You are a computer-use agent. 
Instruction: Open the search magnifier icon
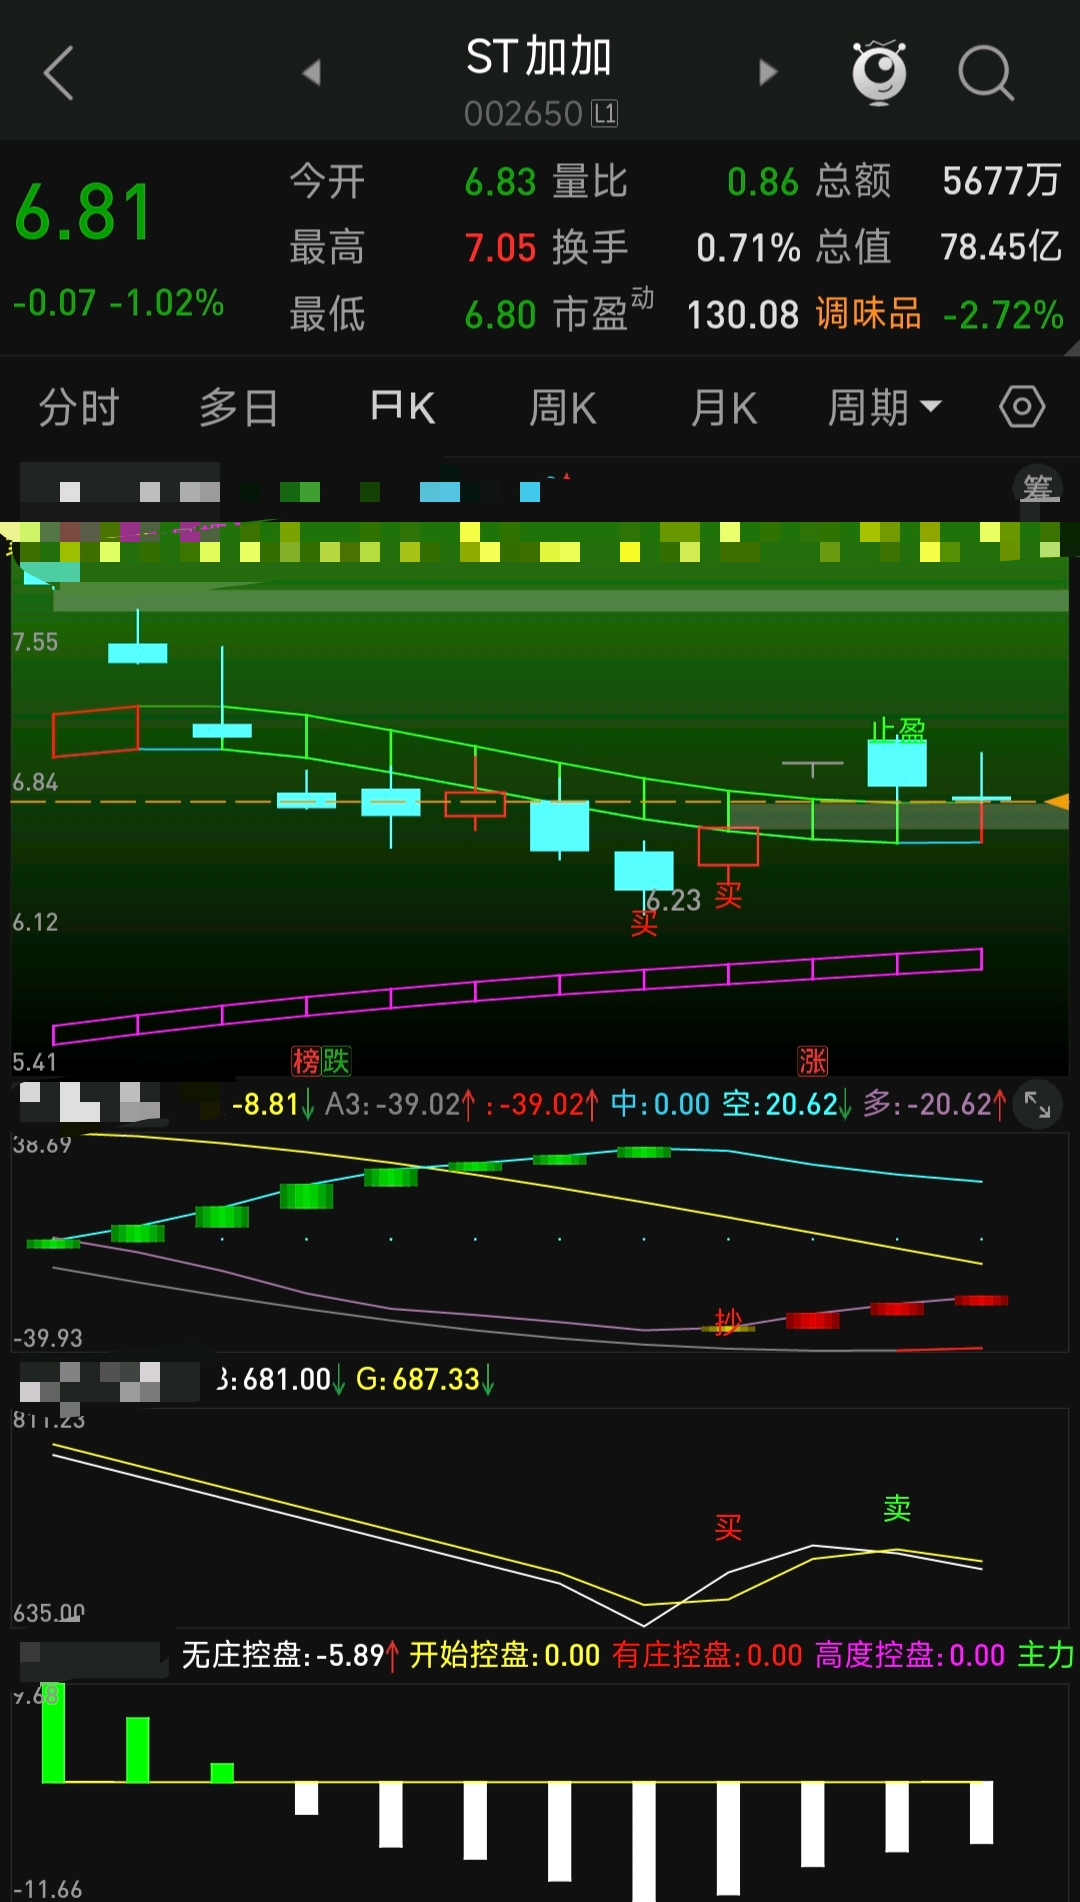pyautogui.click(x=986, y=73)
